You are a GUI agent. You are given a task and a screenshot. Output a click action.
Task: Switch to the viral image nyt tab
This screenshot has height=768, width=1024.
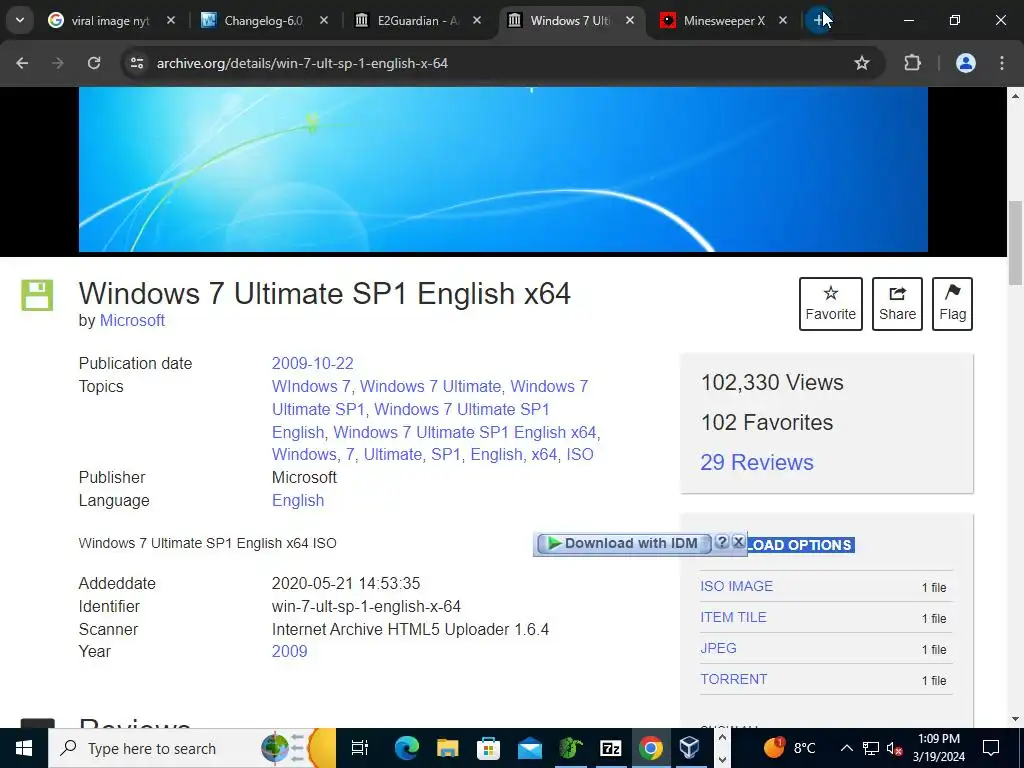[x=111, y=21]
